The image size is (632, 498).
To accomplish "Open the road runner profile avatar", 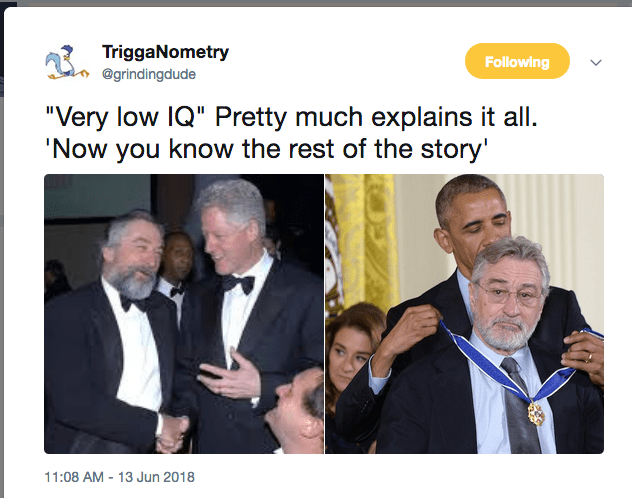I will pos(62,63).
